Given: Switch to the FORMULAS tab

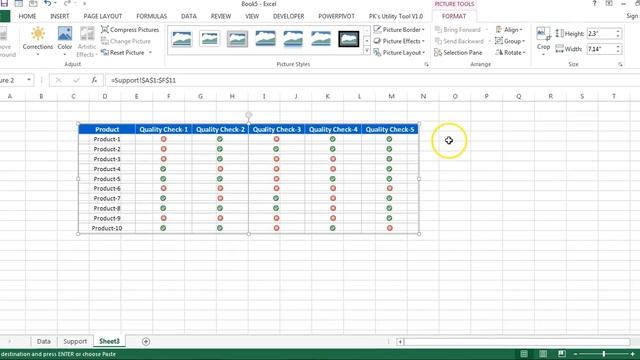Looking at the screenshot, I should pos(151,16).
